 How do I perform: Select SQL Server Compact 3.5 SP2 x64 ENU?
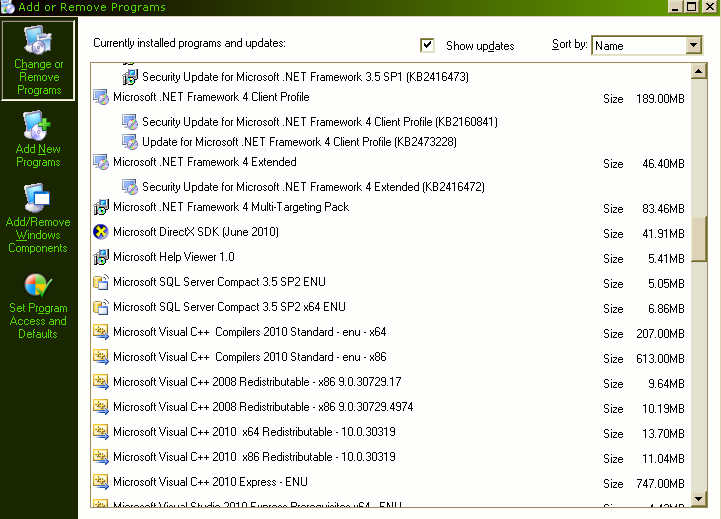point(229,307)
